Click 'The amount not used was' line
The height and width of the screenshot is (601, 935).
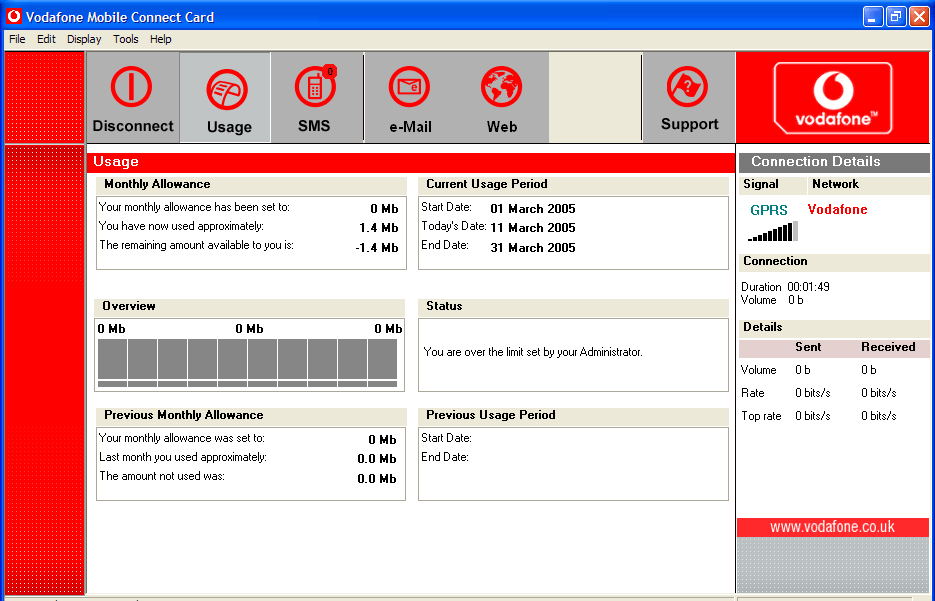click(x=162, y=476)
